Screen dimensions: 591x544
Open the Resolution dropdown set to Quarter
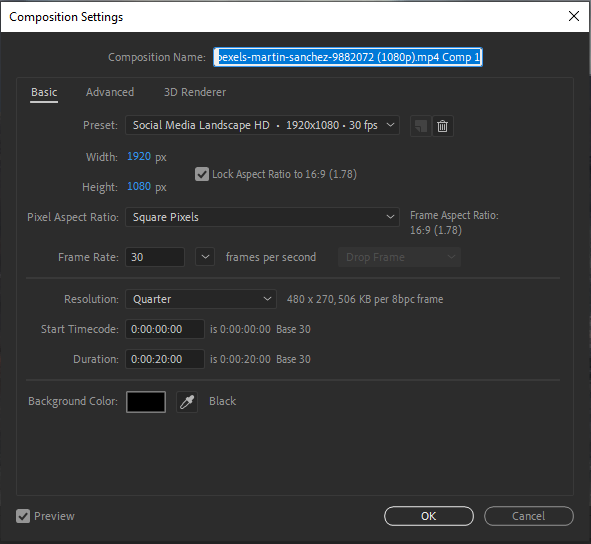[x=201, y=299]
